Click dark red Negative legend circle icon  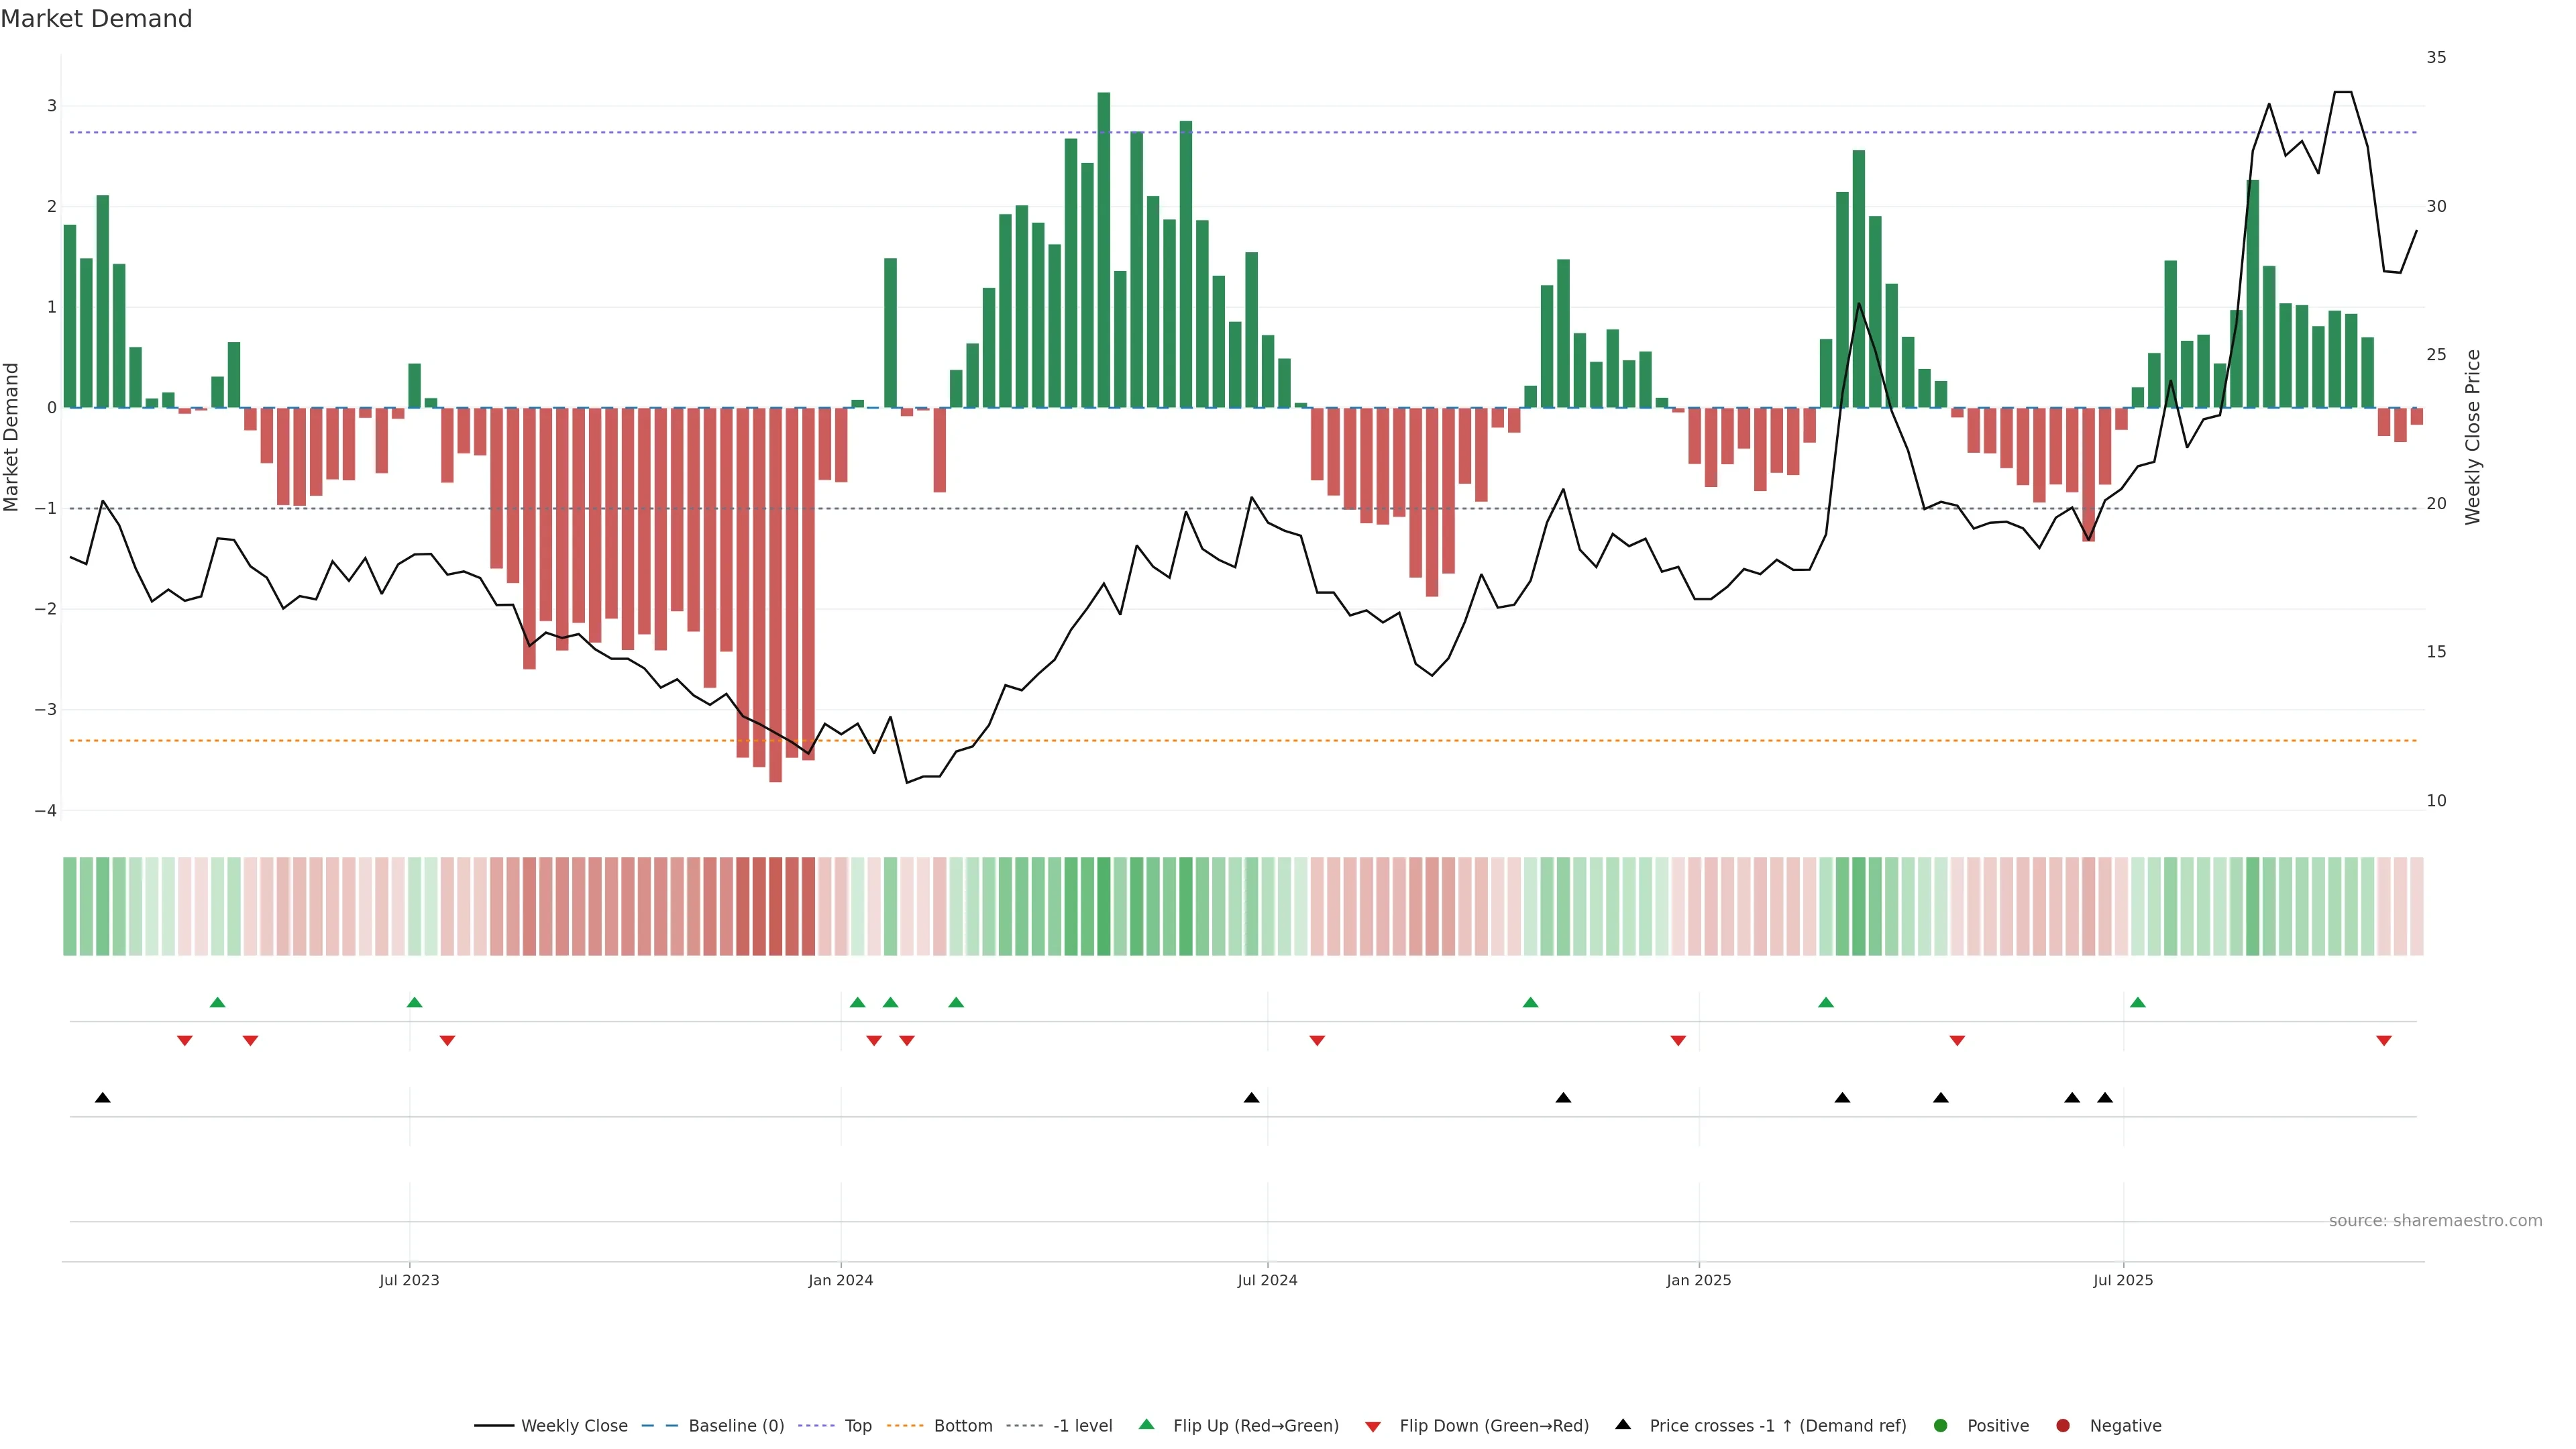[x=2063, y=1426]
